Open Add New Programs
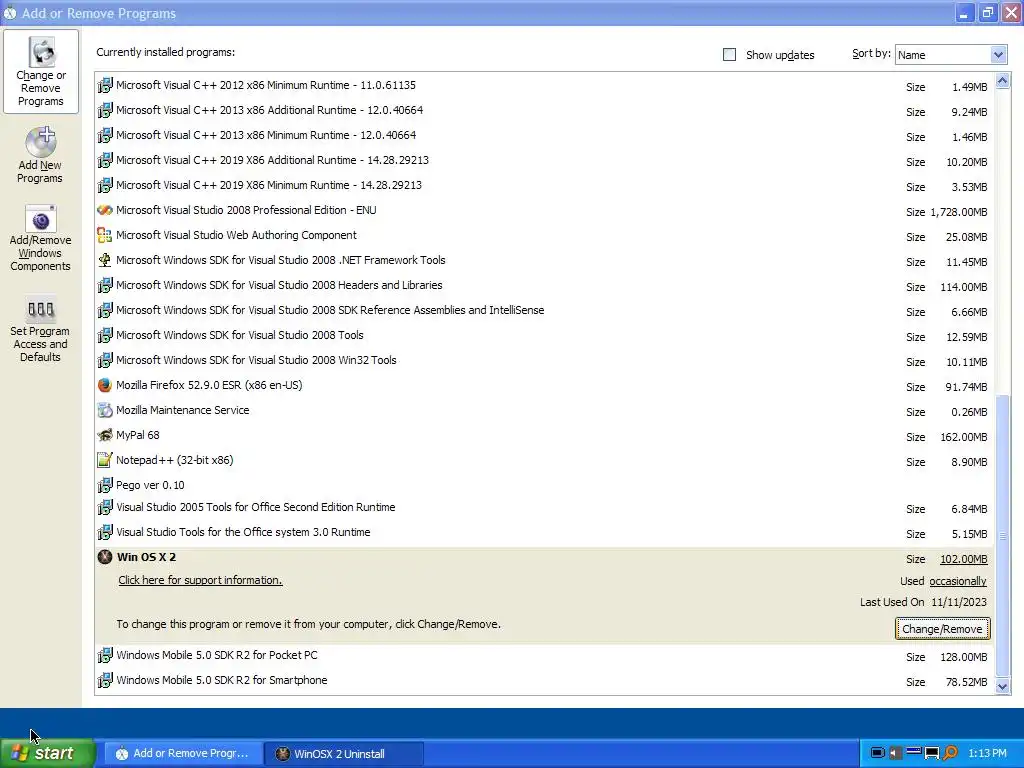1024x768 pixels. point(40,155)
